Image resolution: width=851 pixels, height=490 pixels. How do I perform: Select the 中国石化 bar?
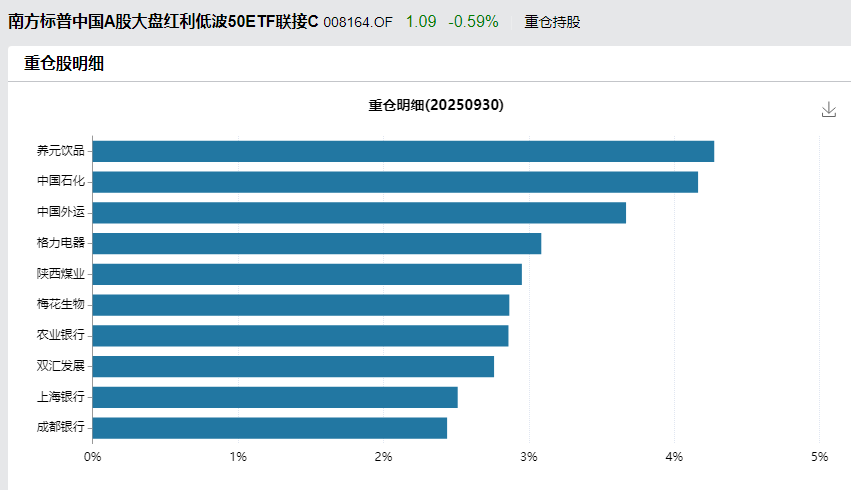click(x=395, y=182)
